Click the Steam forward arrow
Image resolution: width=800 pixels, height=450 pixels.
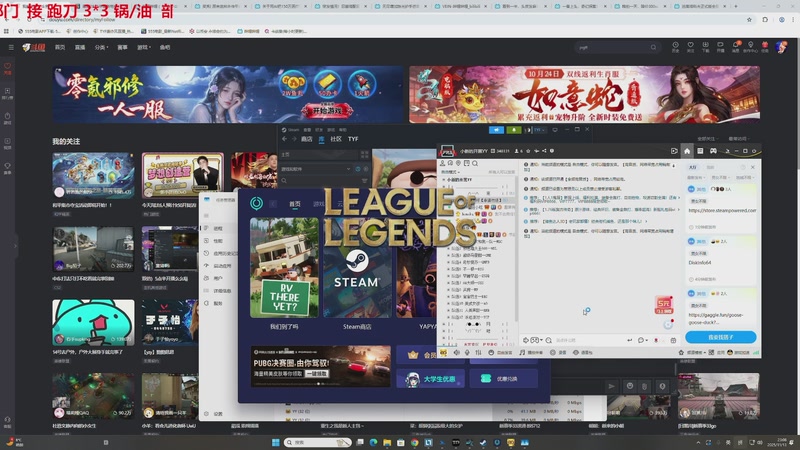point(294,139)
